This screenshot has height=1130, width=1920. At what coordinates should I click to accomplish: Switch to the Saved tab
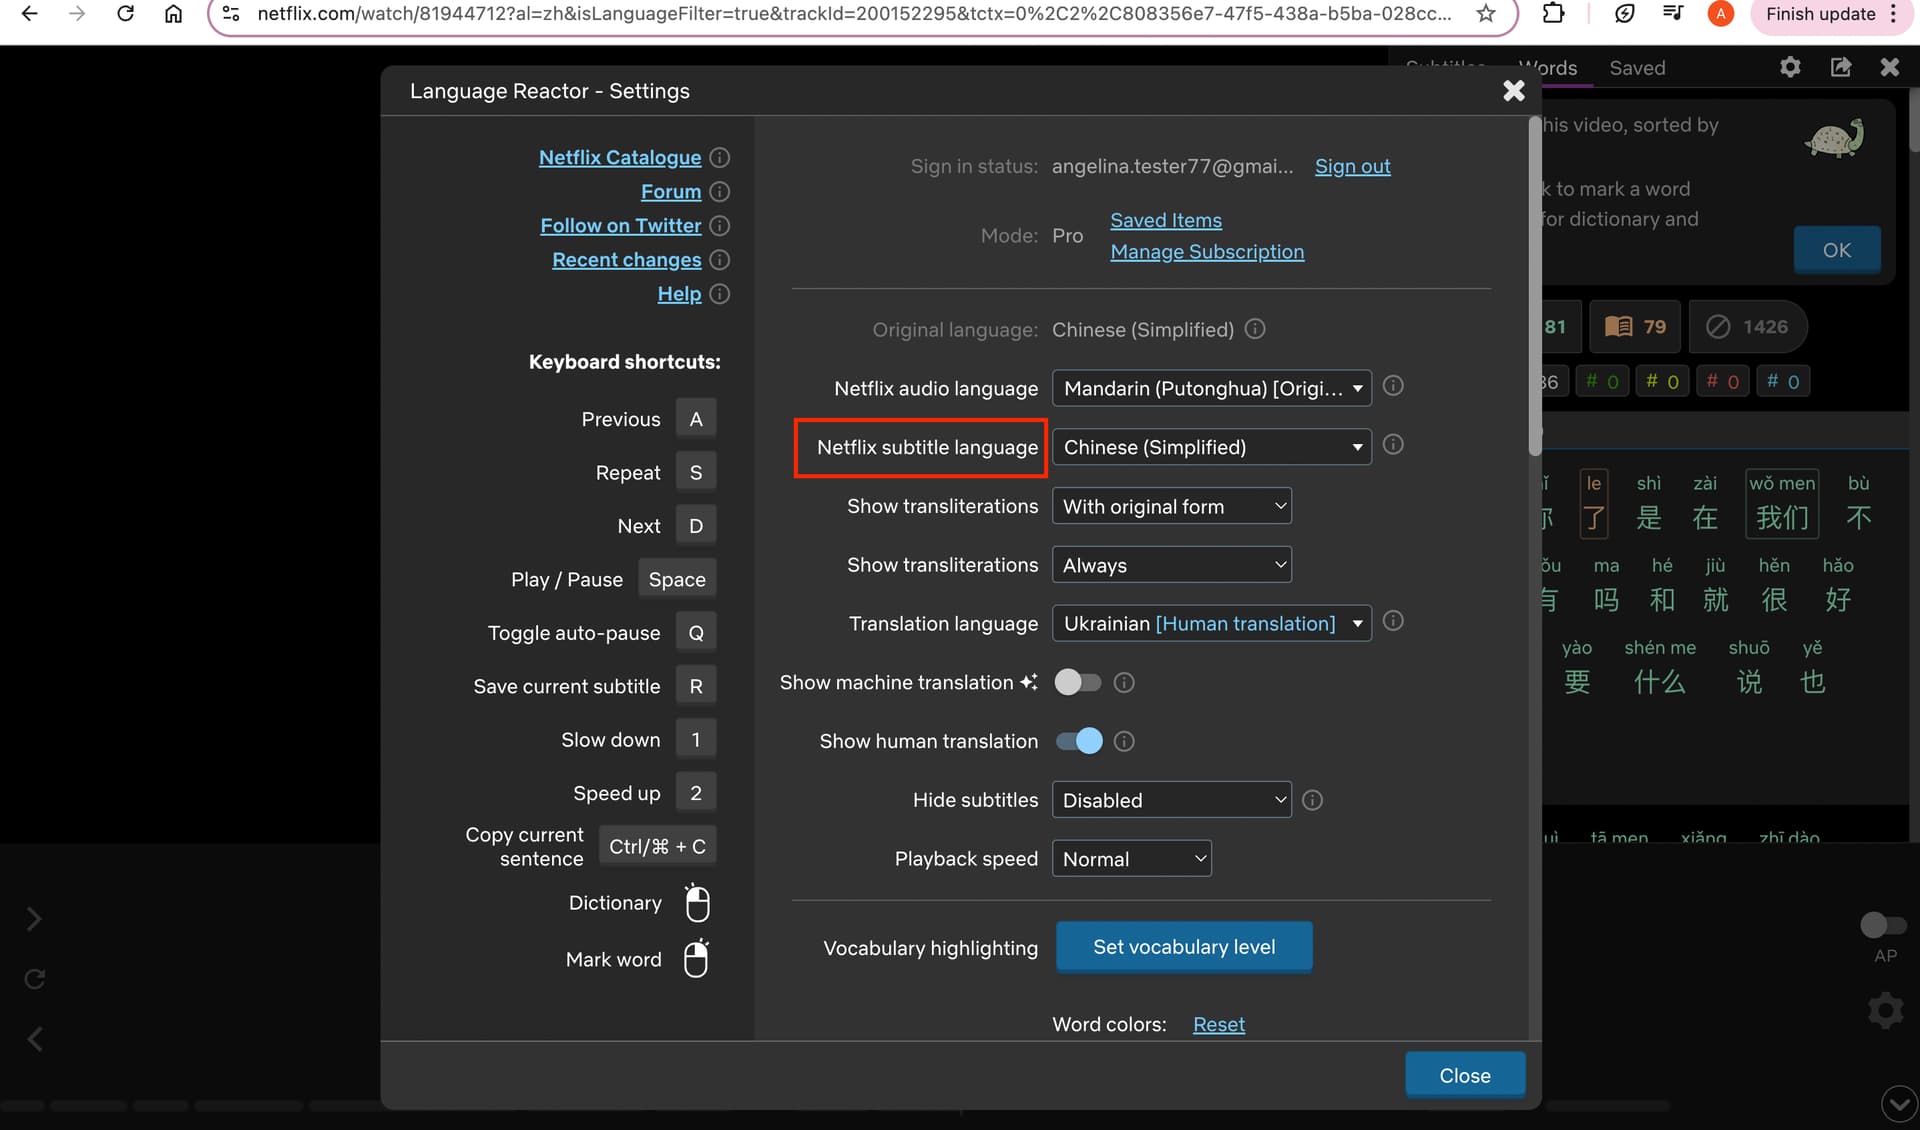1637,68
